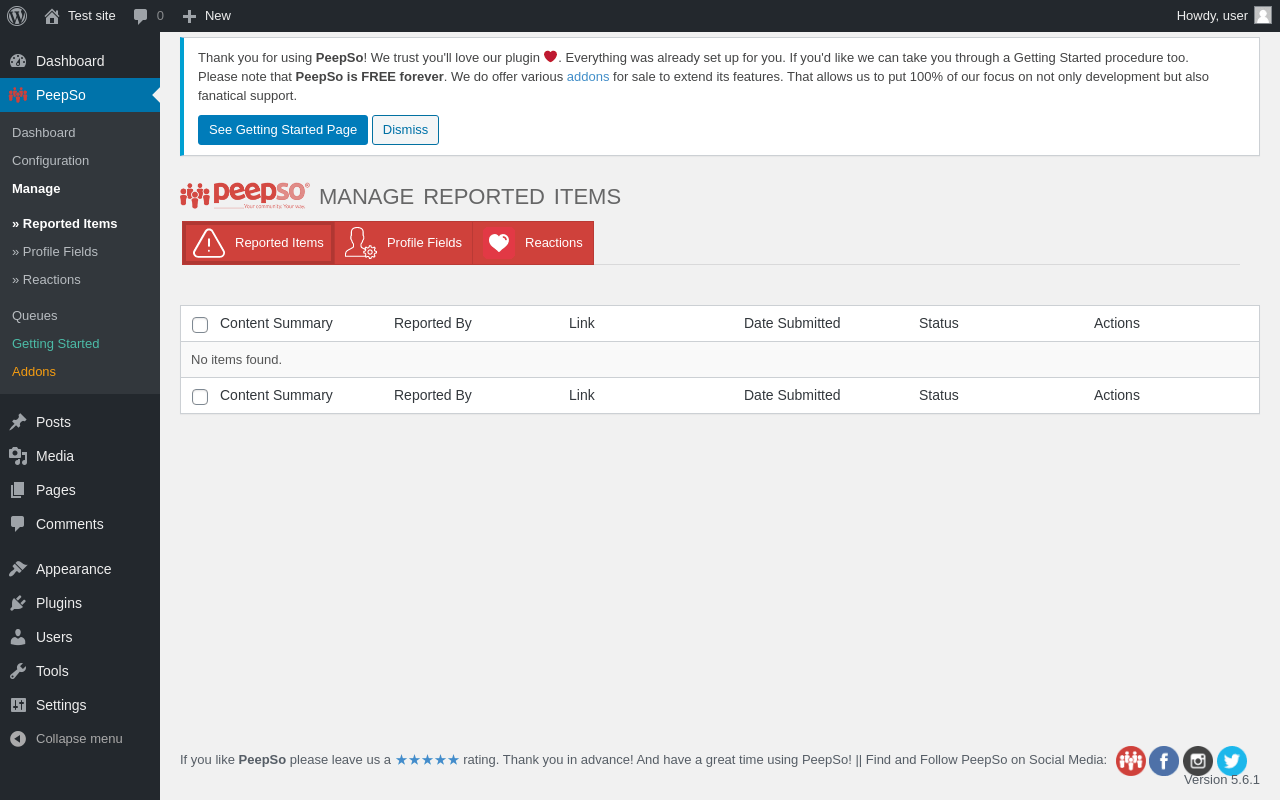Open the Manage submenu link
This screenshot has height=800, width=1280.
[x=36, y=189]
